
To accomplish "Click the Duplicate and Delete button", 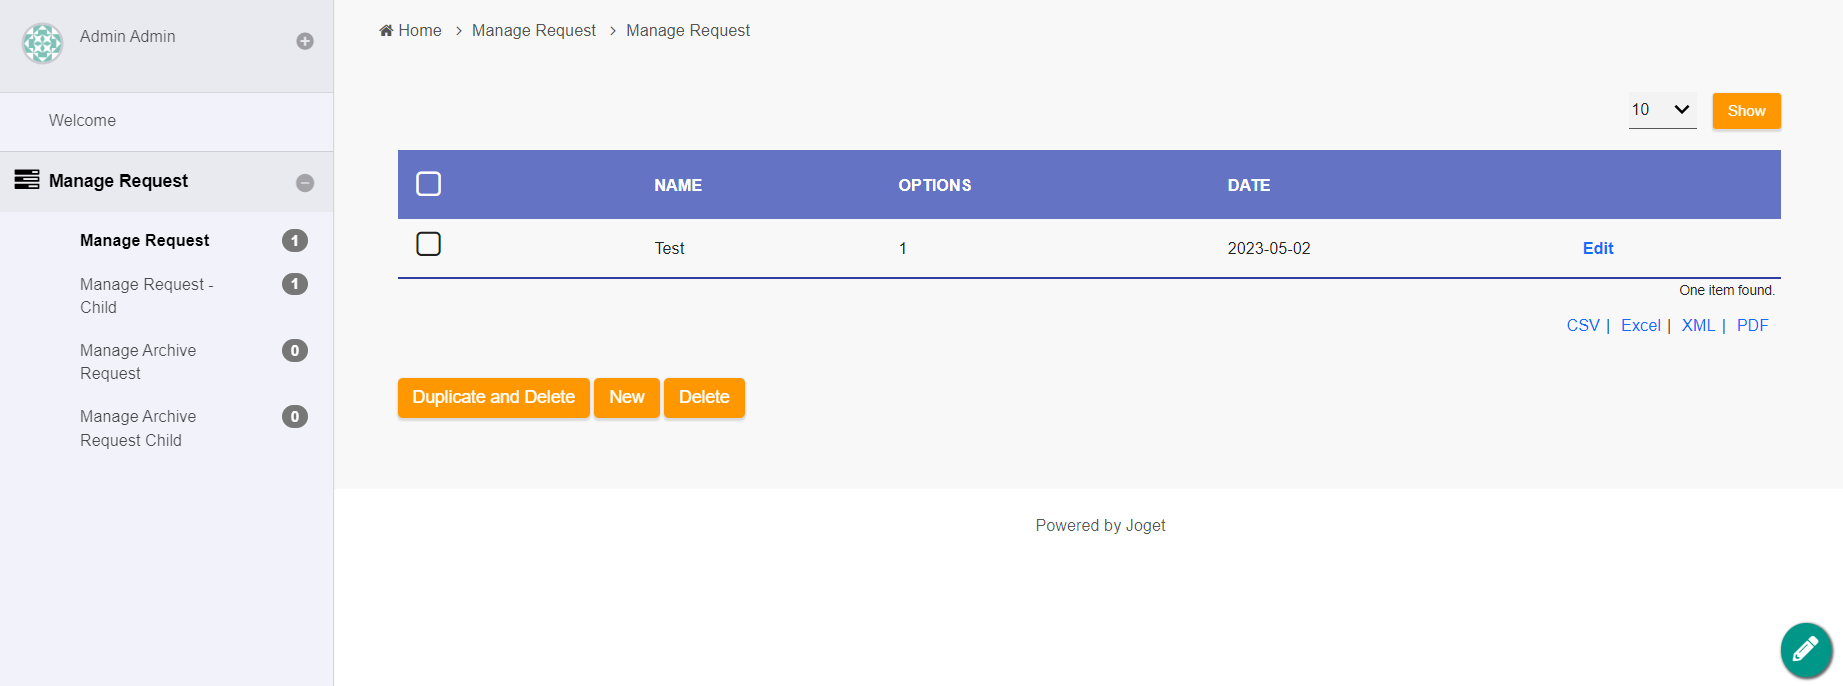I will 493,397.
